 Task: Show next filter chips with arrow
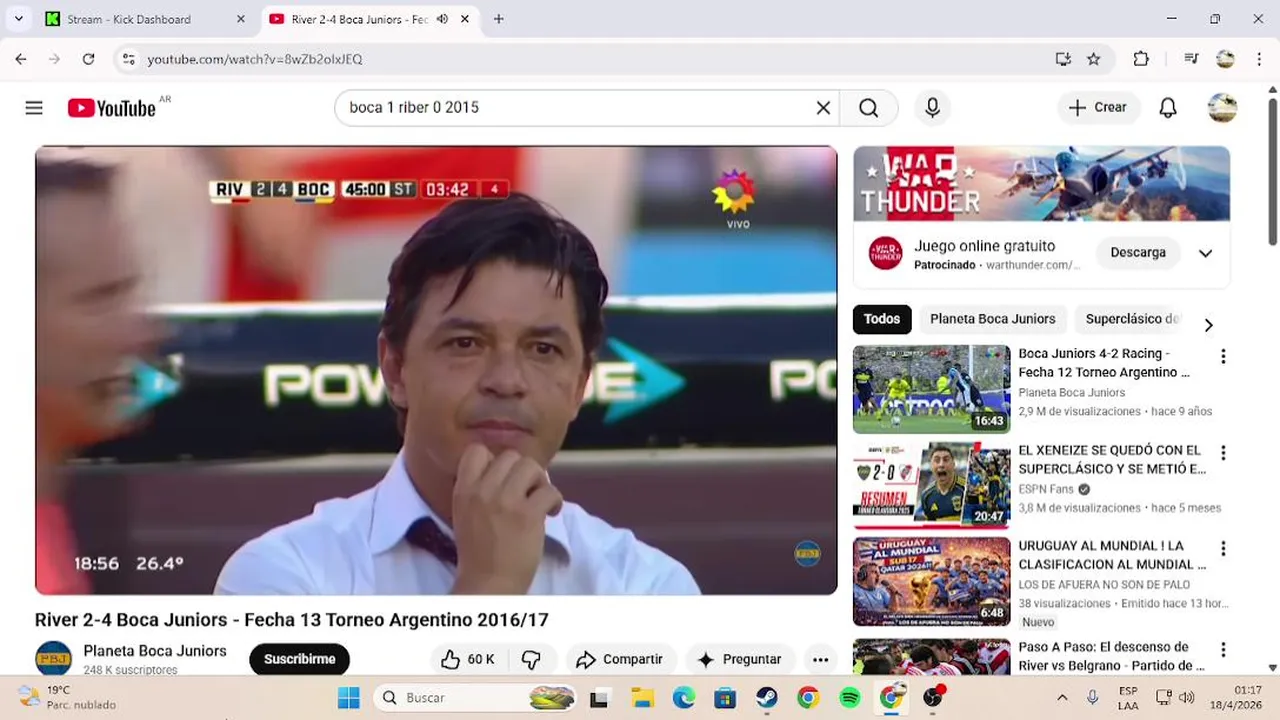1208,325
